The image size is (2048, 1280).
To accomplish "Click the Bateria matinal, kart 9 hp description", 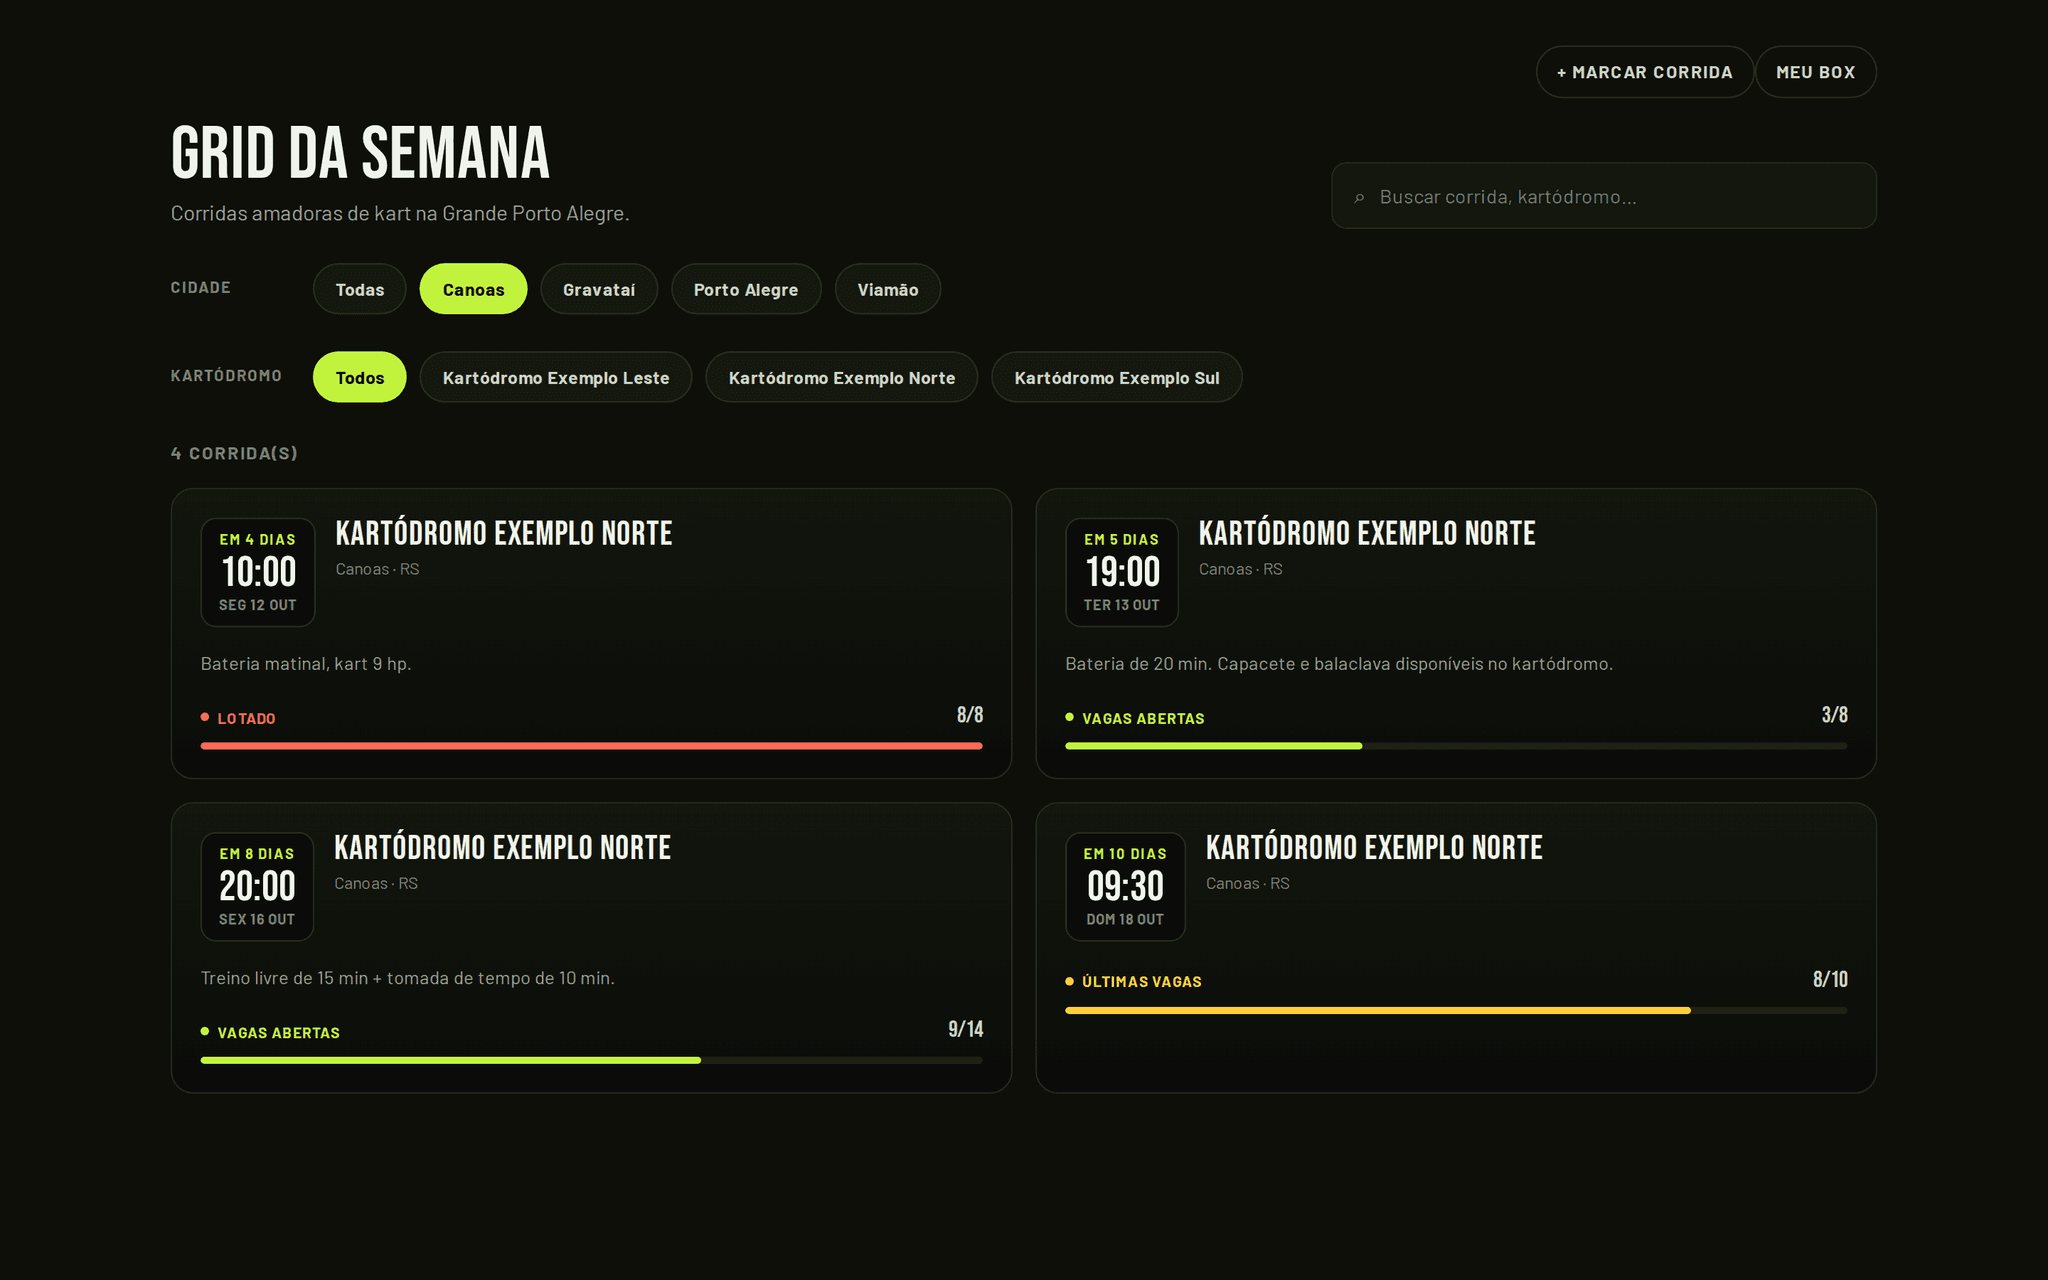I will point(306,664).
